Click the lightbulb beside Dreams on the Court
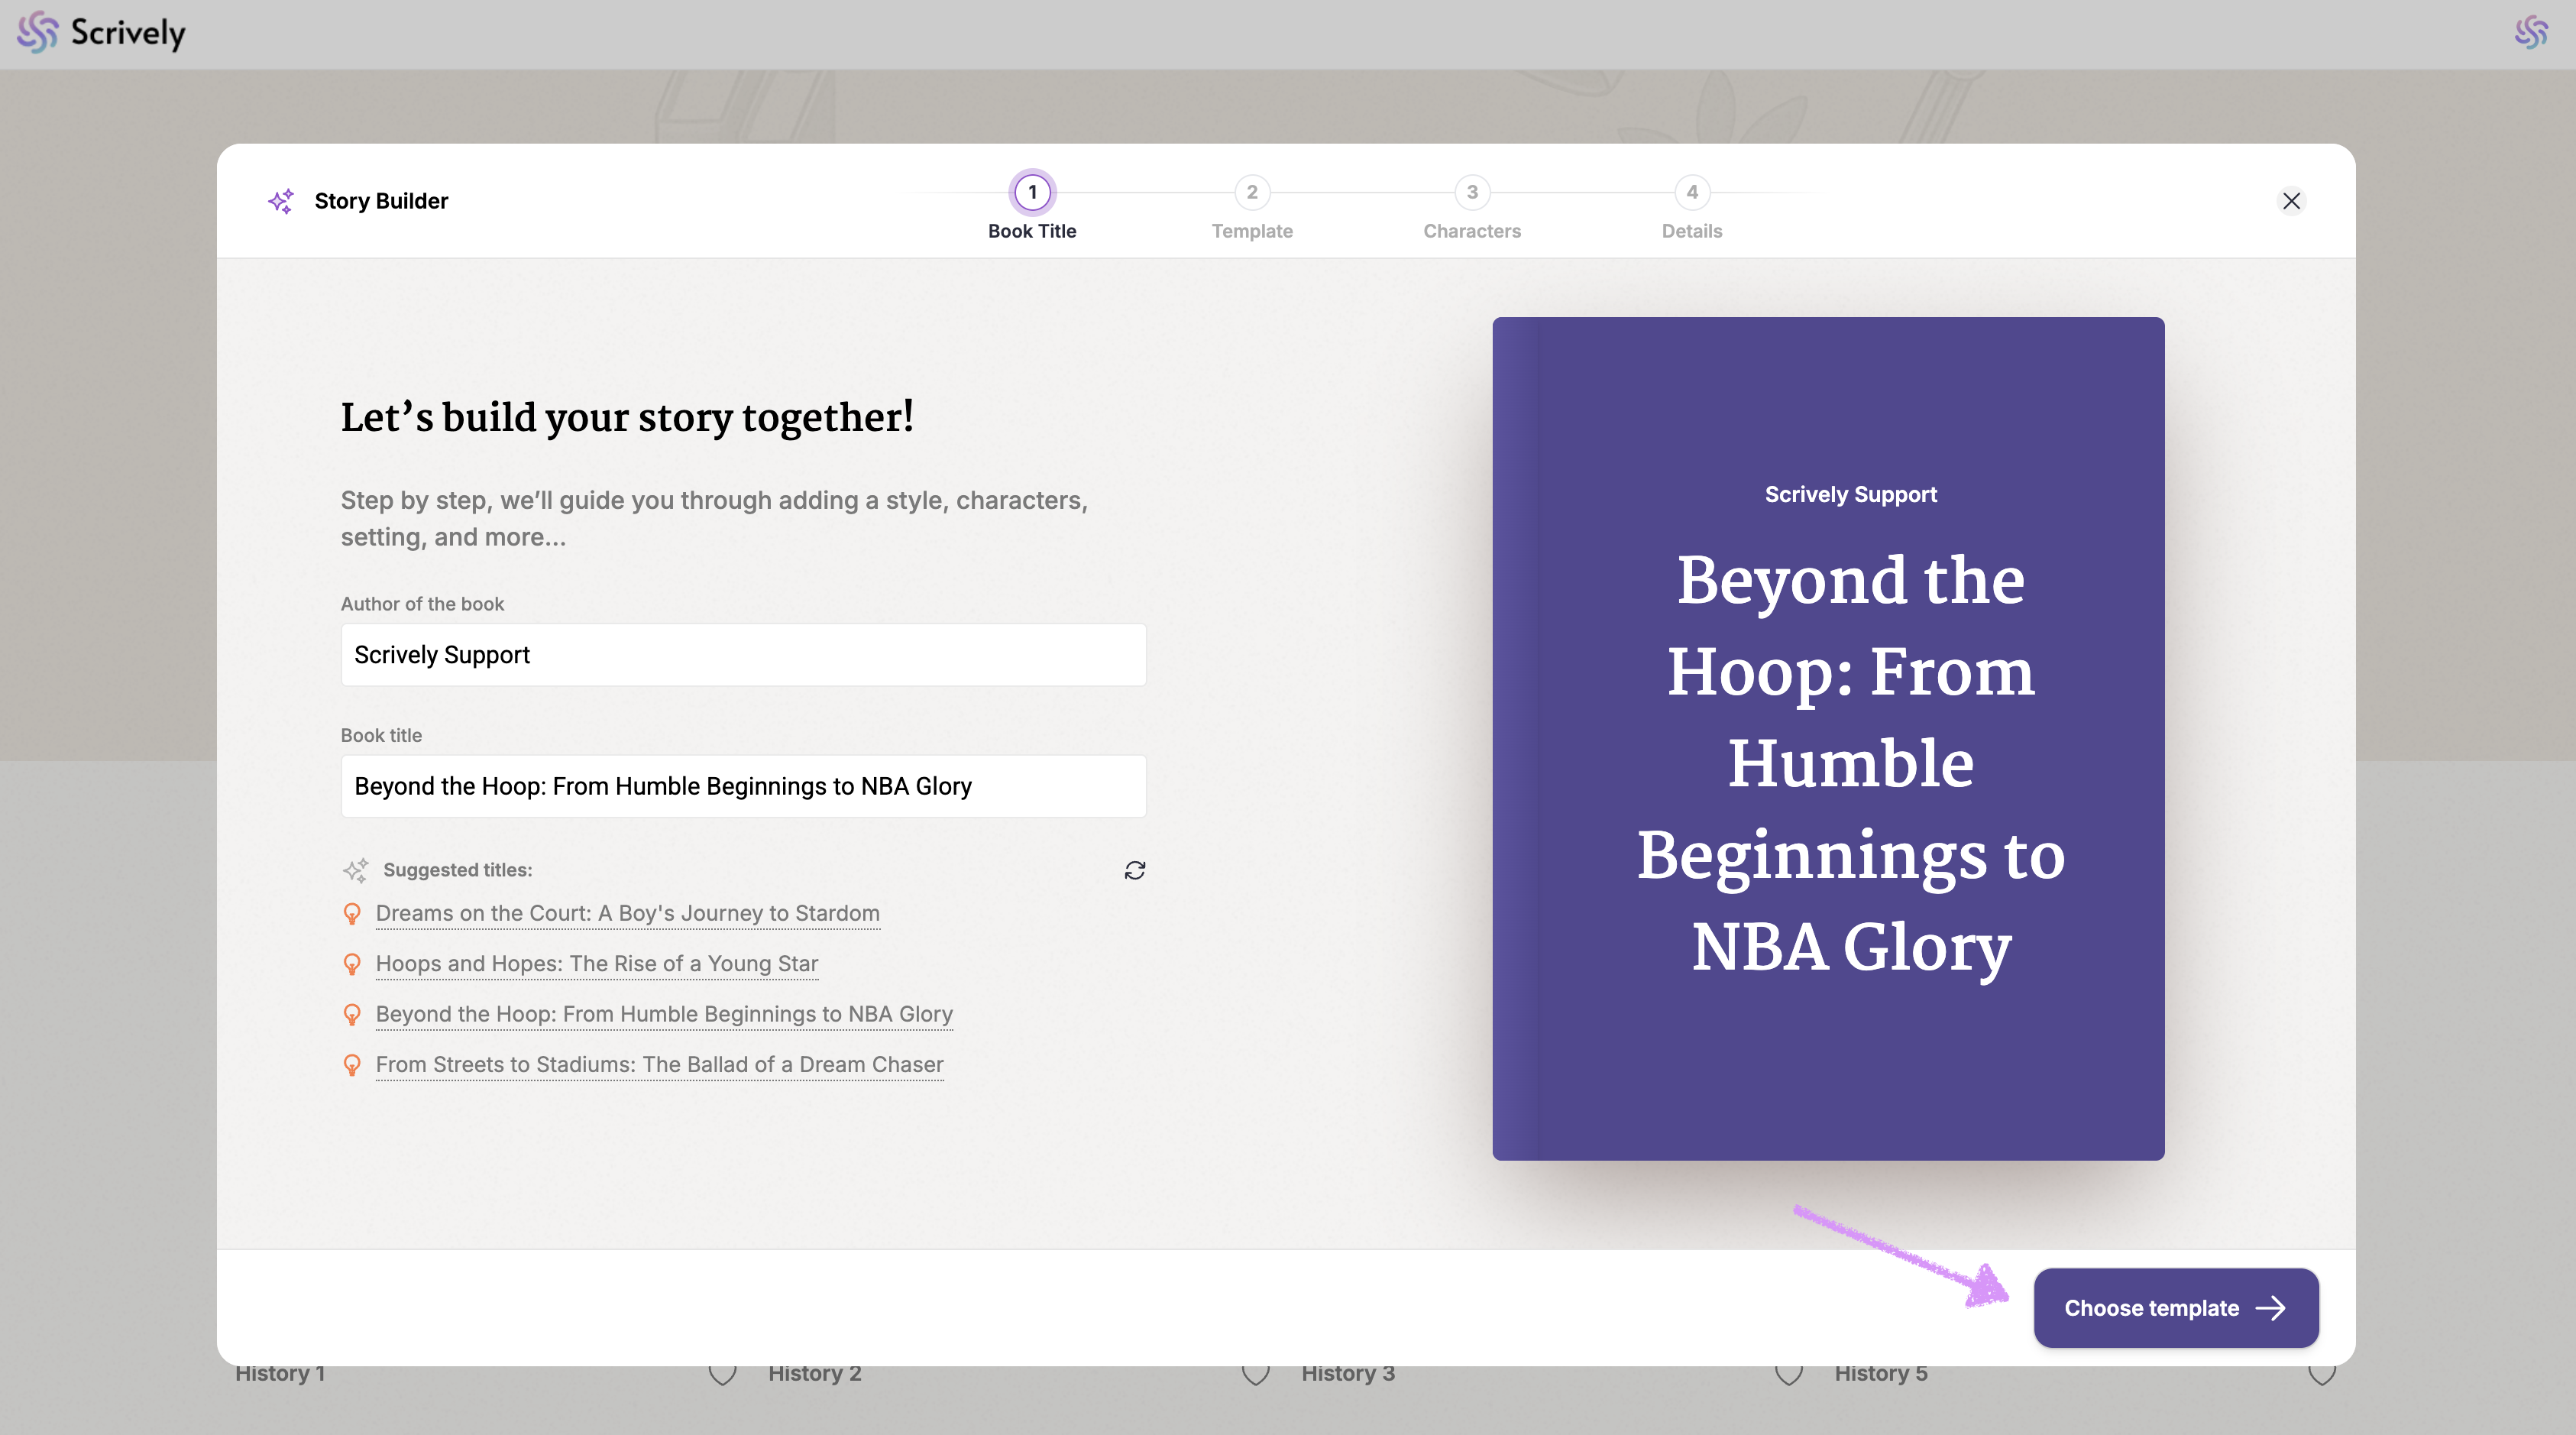The image size is (2576, 1435). point(352,913)
